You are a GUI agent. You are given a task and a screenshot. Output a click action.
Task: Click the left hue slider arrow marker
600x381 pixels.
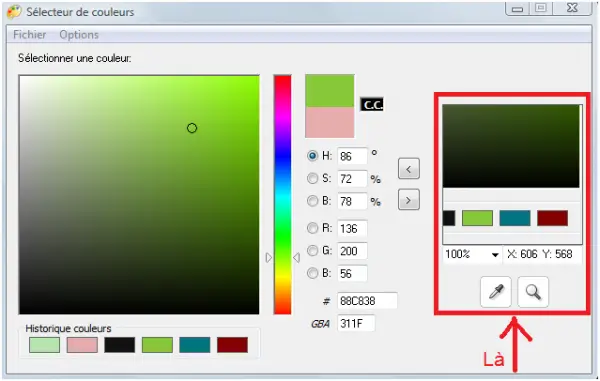[x=269, y=258]
